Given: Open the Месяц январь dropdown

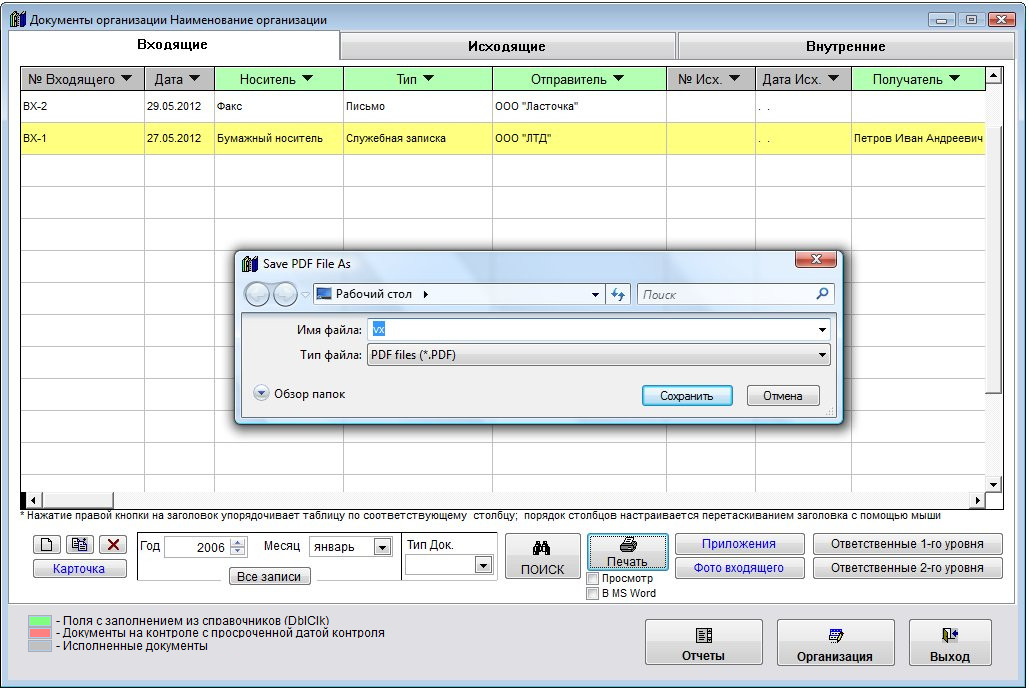Looking at the screenshot, I should (381, 547).
